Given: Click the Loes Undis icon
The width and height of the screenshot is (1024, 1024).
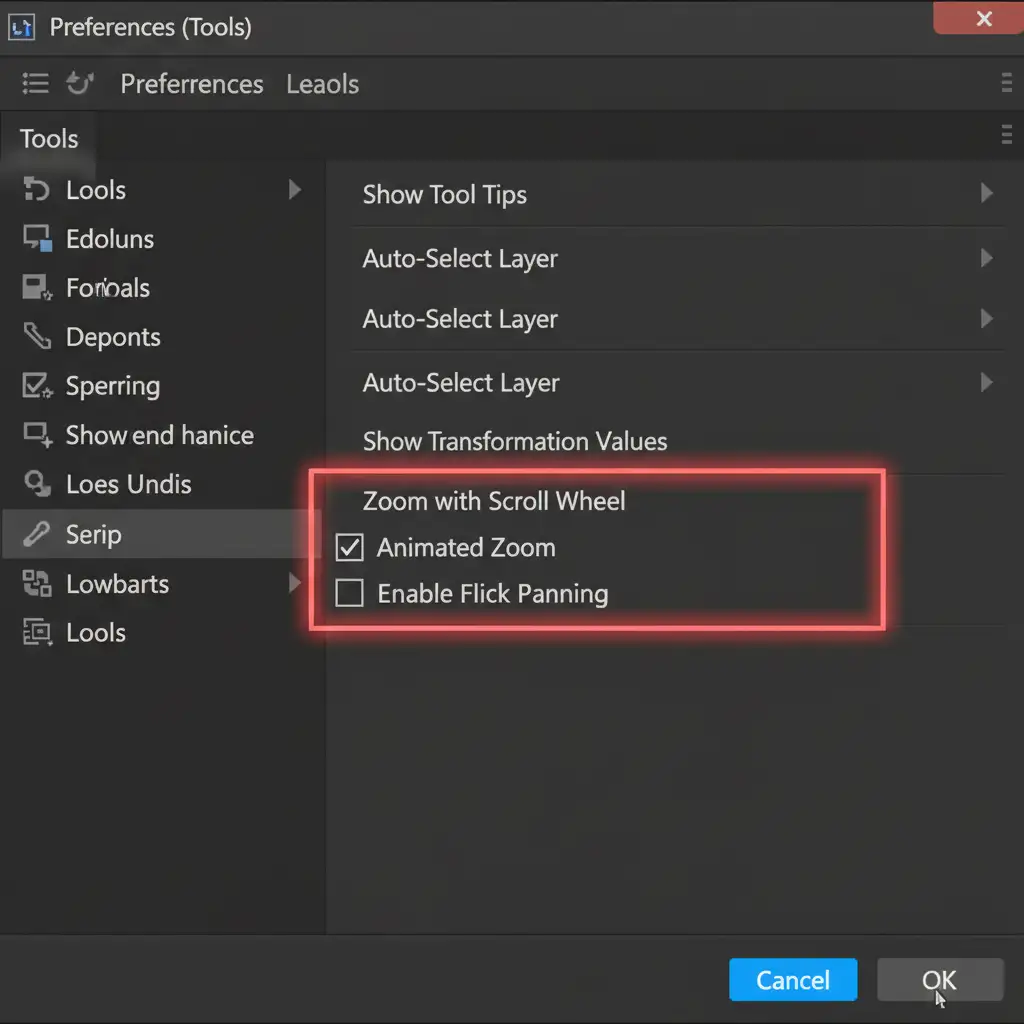Looking at the screenshot, I should (x=37, y=484).
